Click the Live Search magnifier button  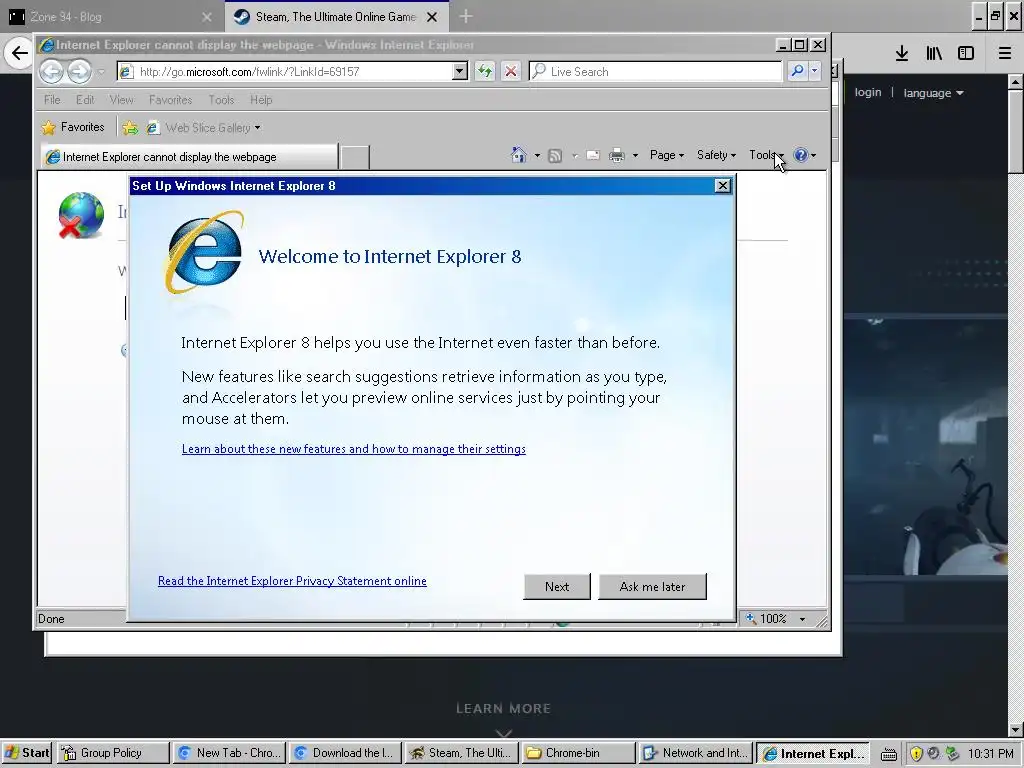point(797,71)
